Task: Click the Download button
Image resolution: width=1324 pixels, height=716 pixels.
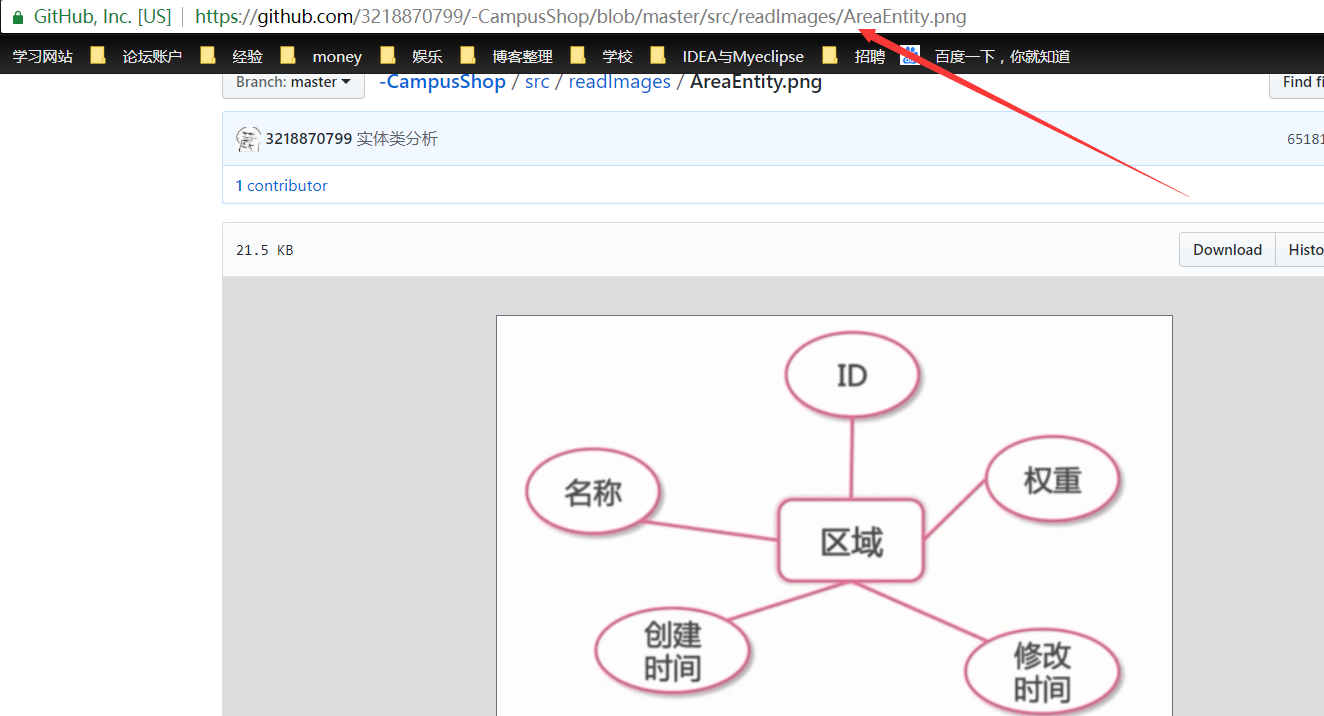Action: click(x=1227, y=249)
